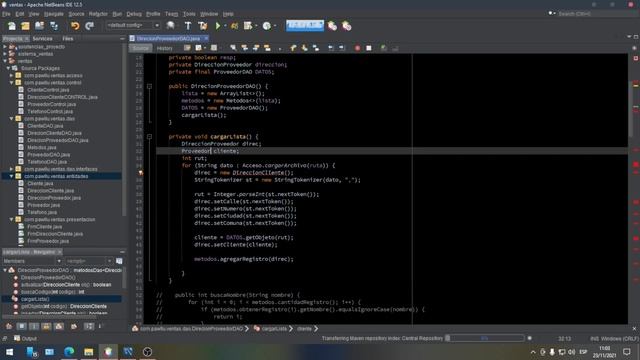Screen dimensions: 640x360
Task: Click the Source view button
Action: coord(141,48)
